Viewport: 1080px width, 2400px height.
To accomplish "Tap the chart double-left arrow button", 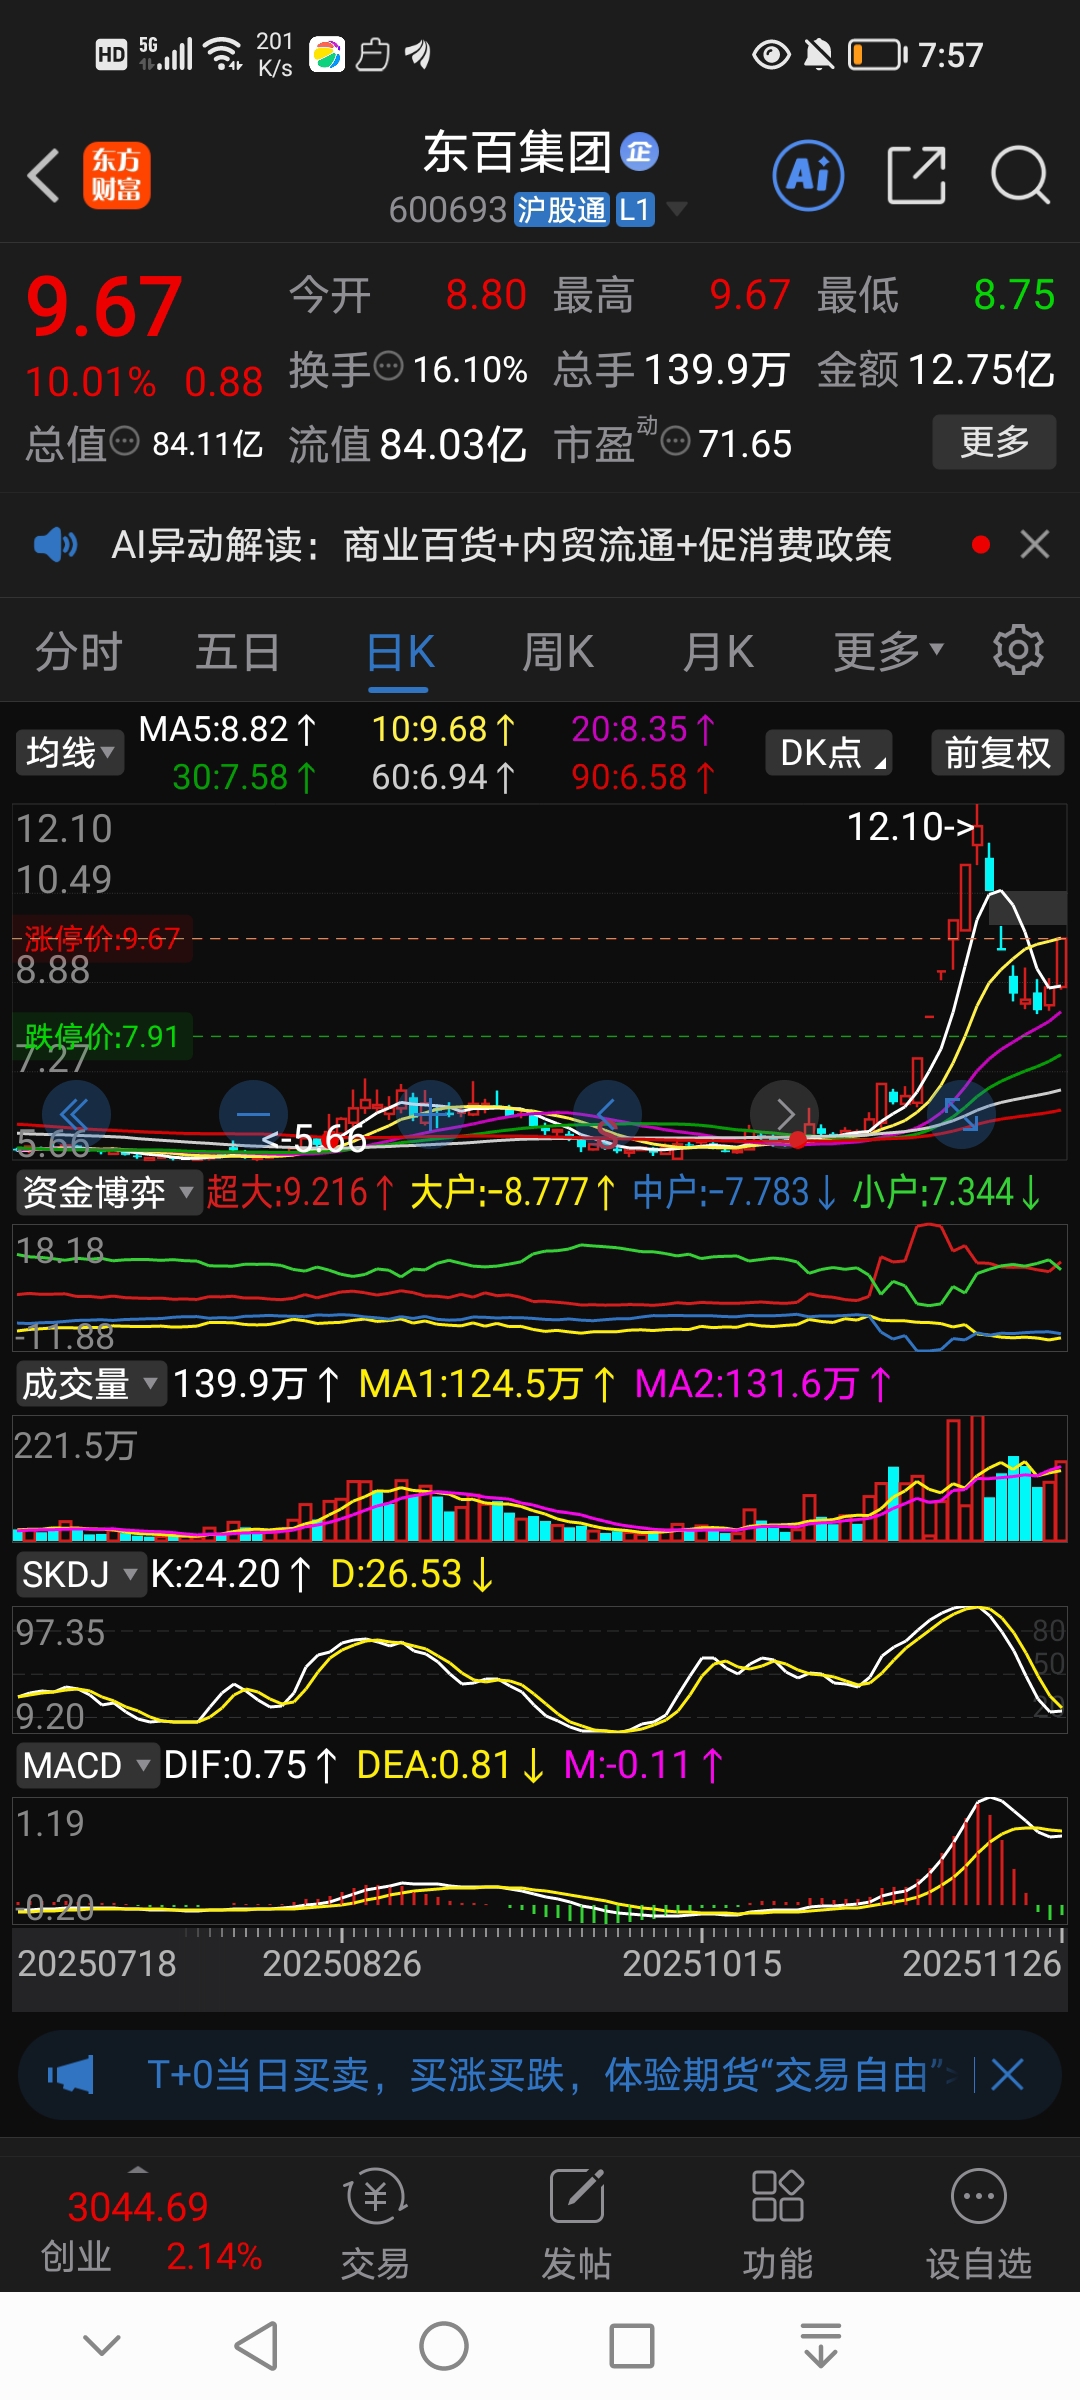I will [x=76, y=1114].
